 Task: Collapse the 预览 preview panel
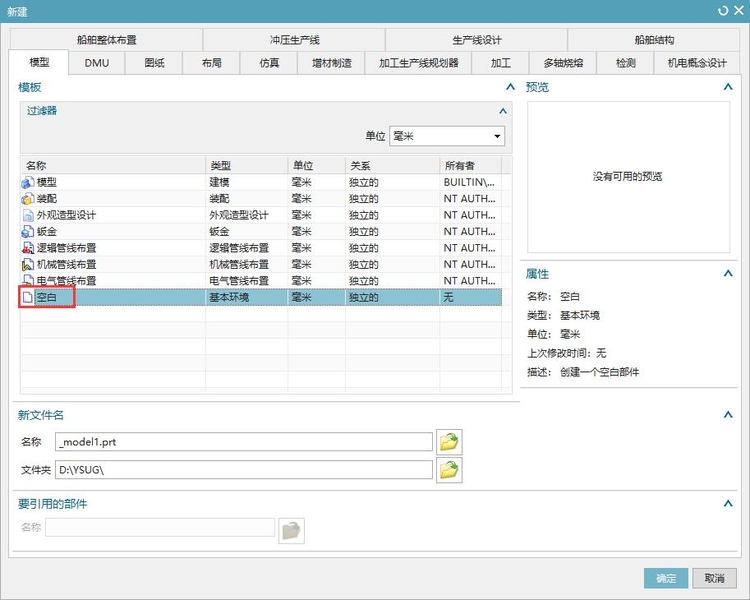coord(728,88)
